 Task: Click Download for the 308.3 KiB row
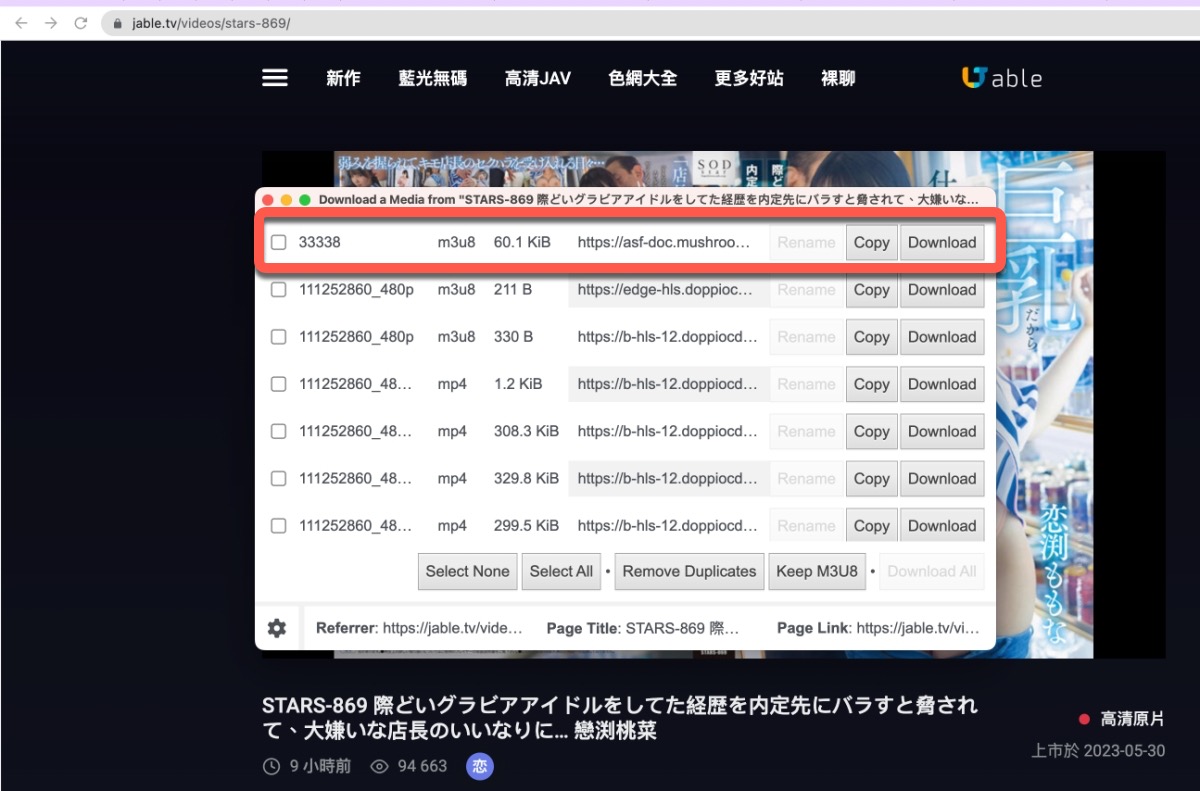[942, 431]
